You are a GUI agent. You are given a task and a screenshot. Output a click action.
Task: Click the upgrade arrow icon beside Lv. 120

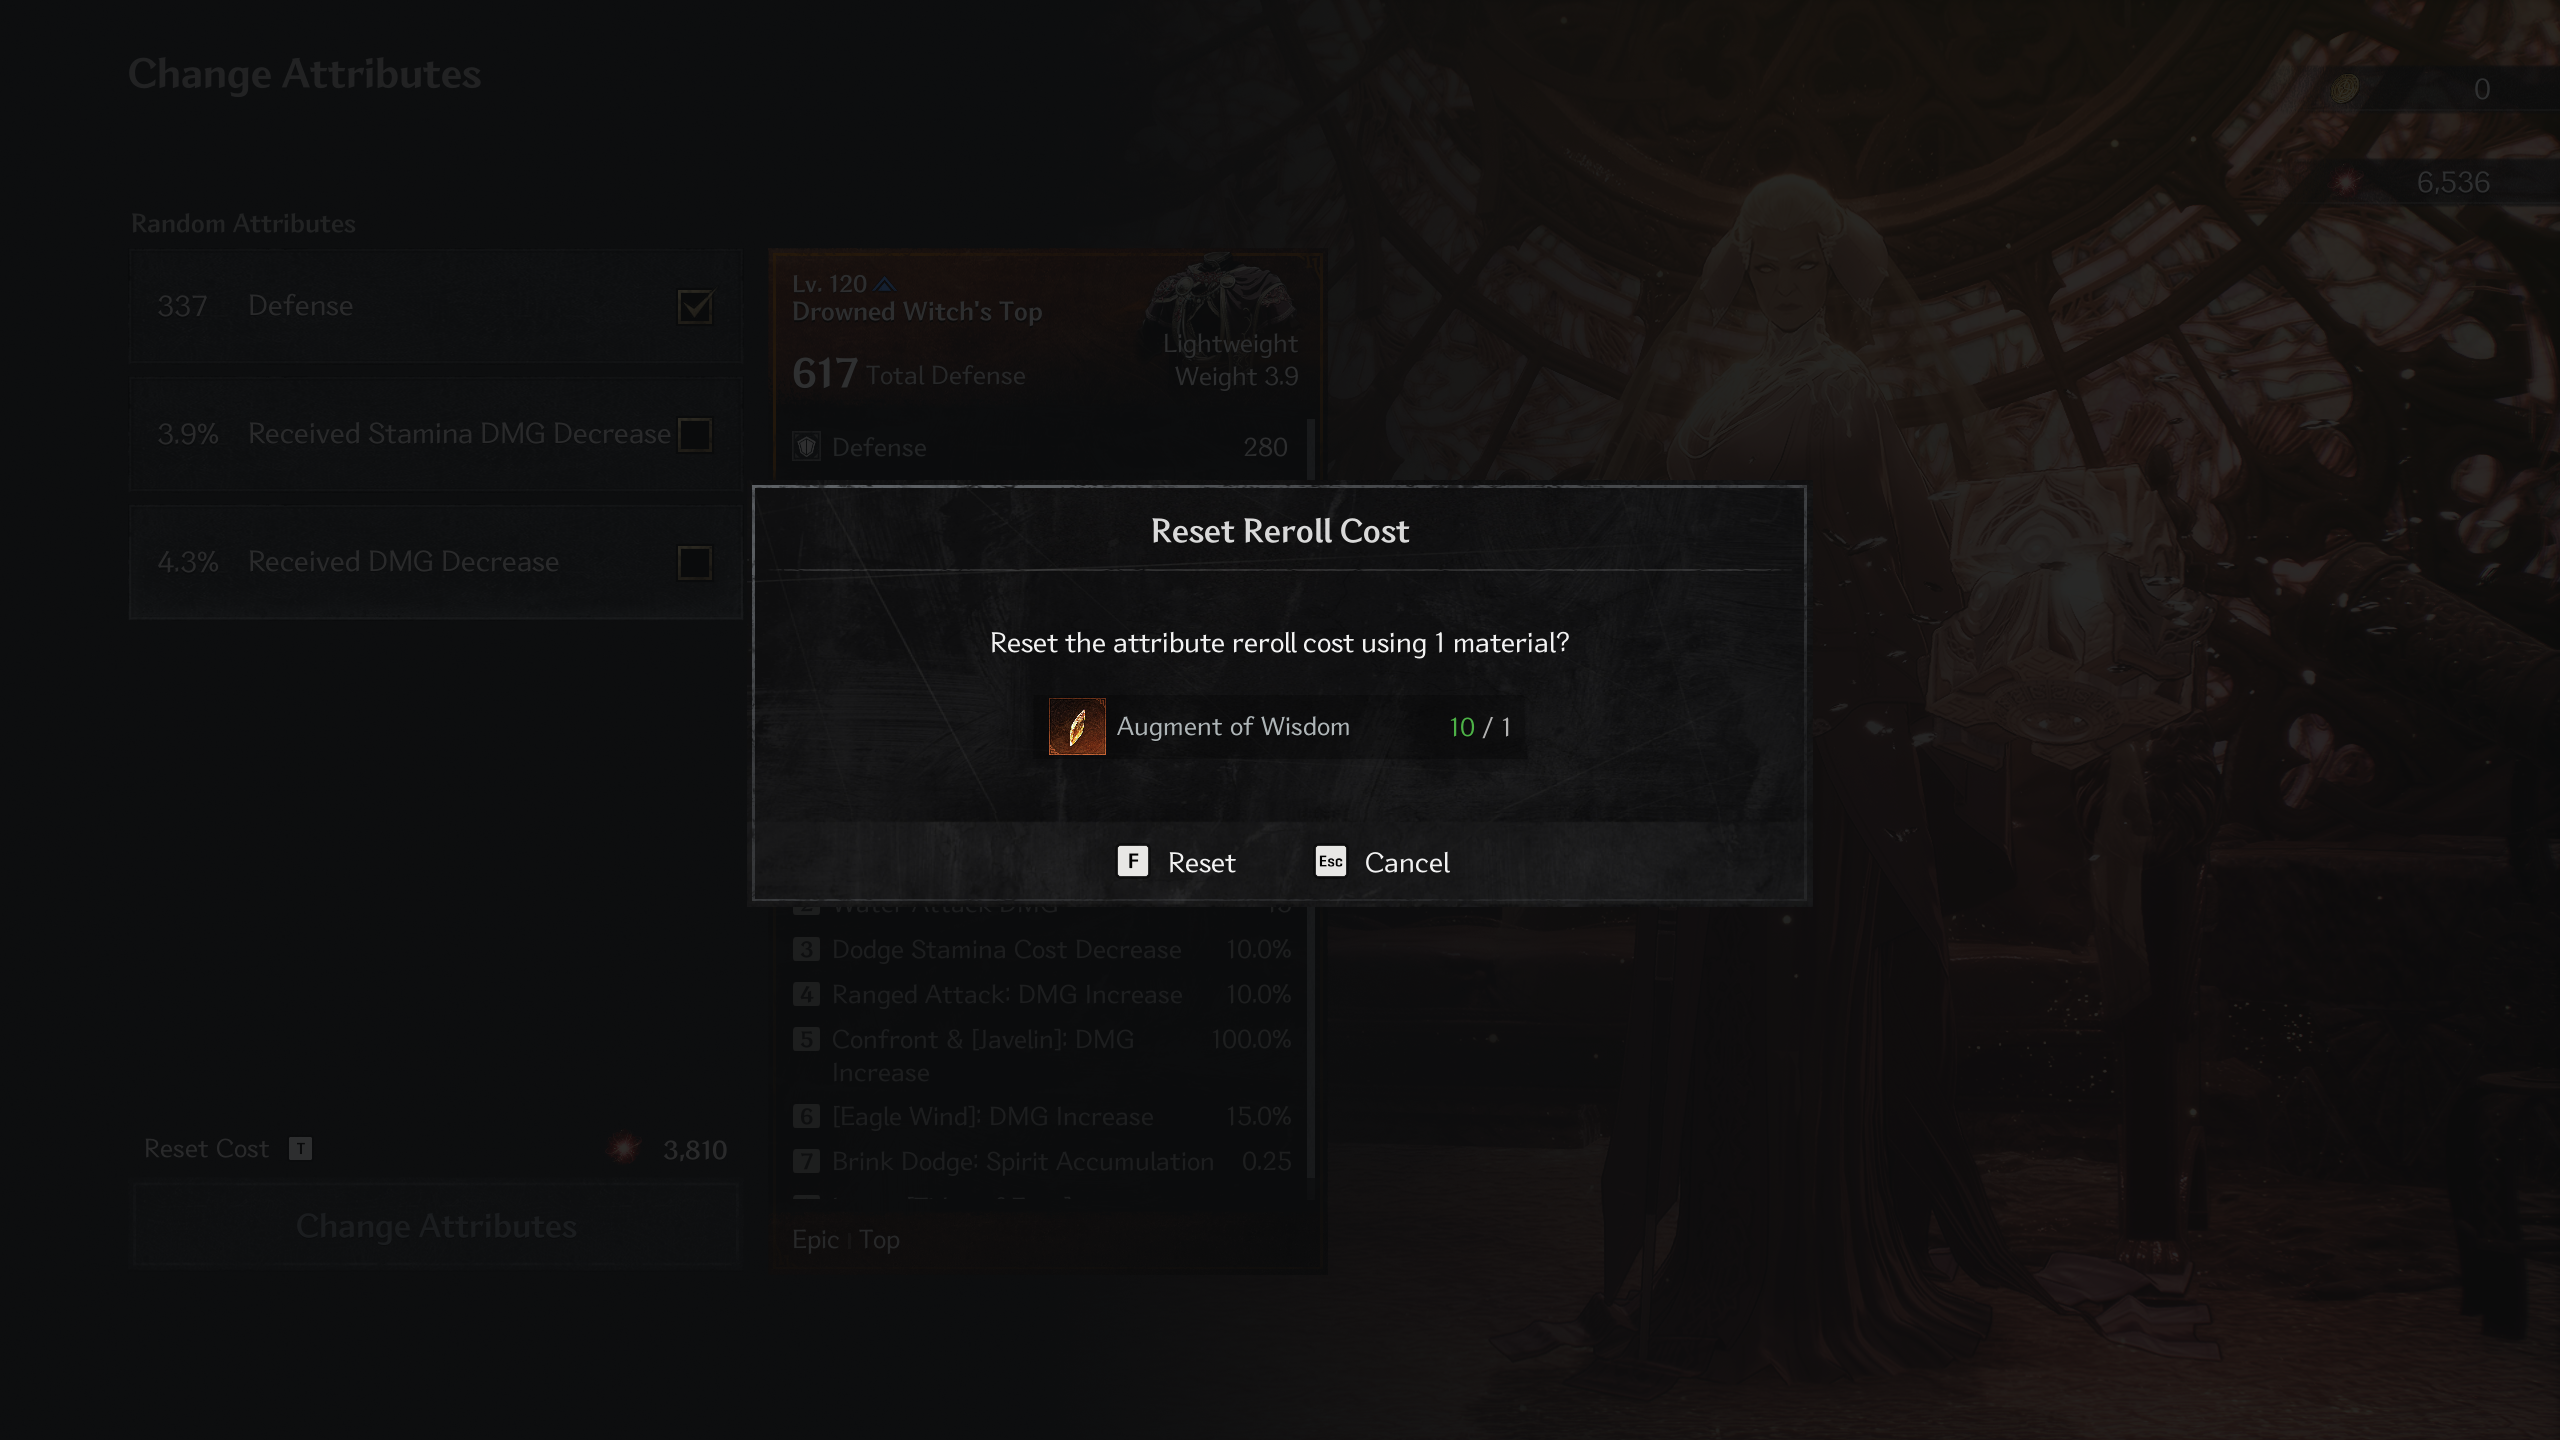[x=884, y=285]
